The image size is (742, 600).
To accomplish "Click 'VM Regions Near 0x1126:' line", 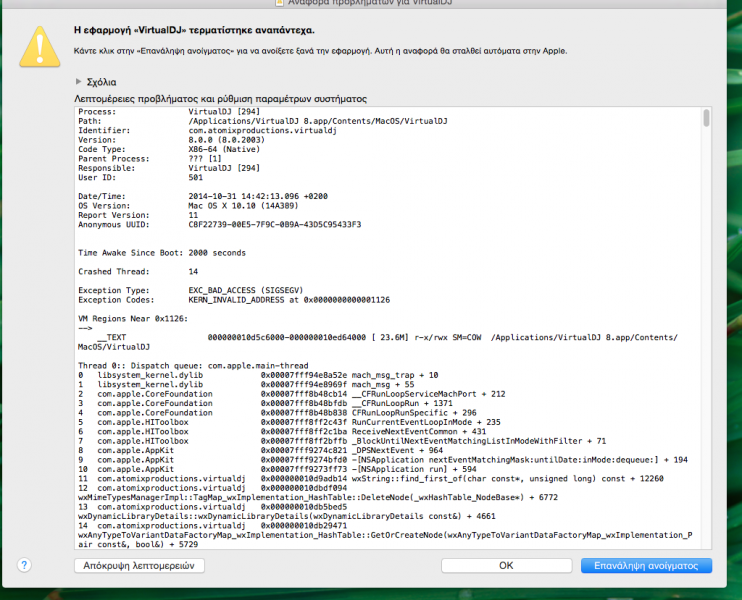I will pos(133,318).
